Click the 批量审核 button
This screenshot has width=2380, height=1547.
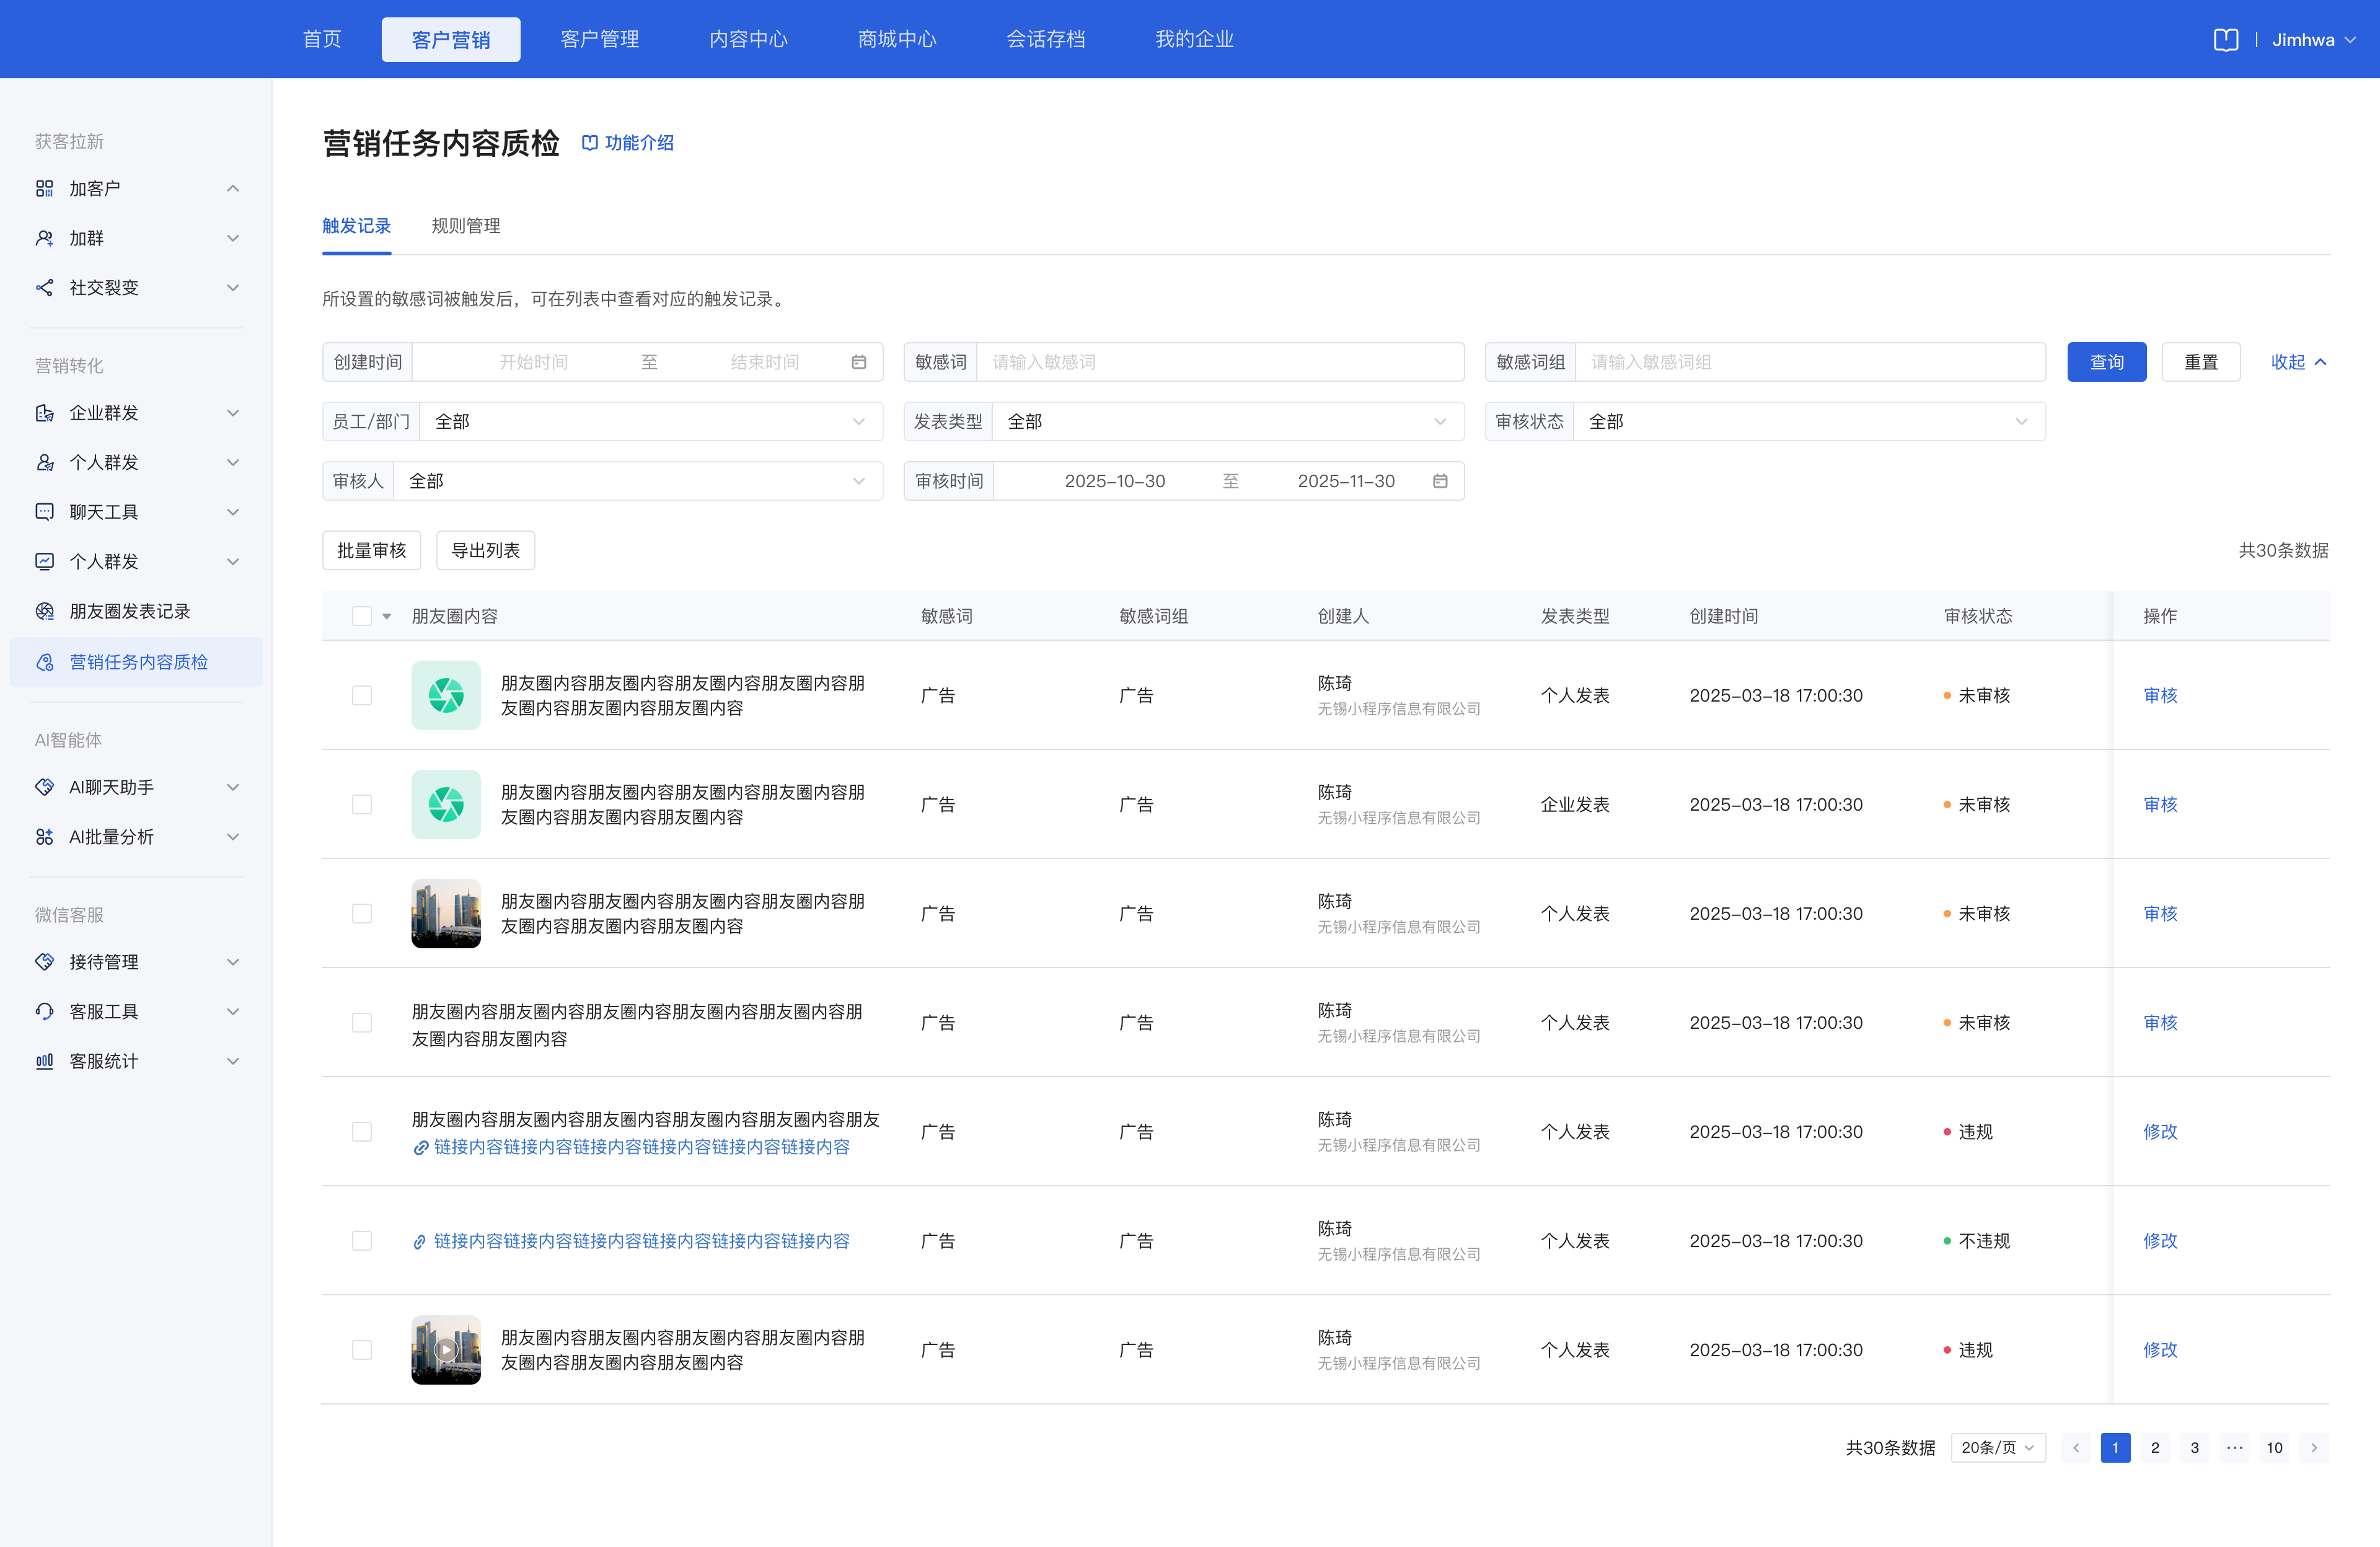pyautogui.click(x=372, y=551)
